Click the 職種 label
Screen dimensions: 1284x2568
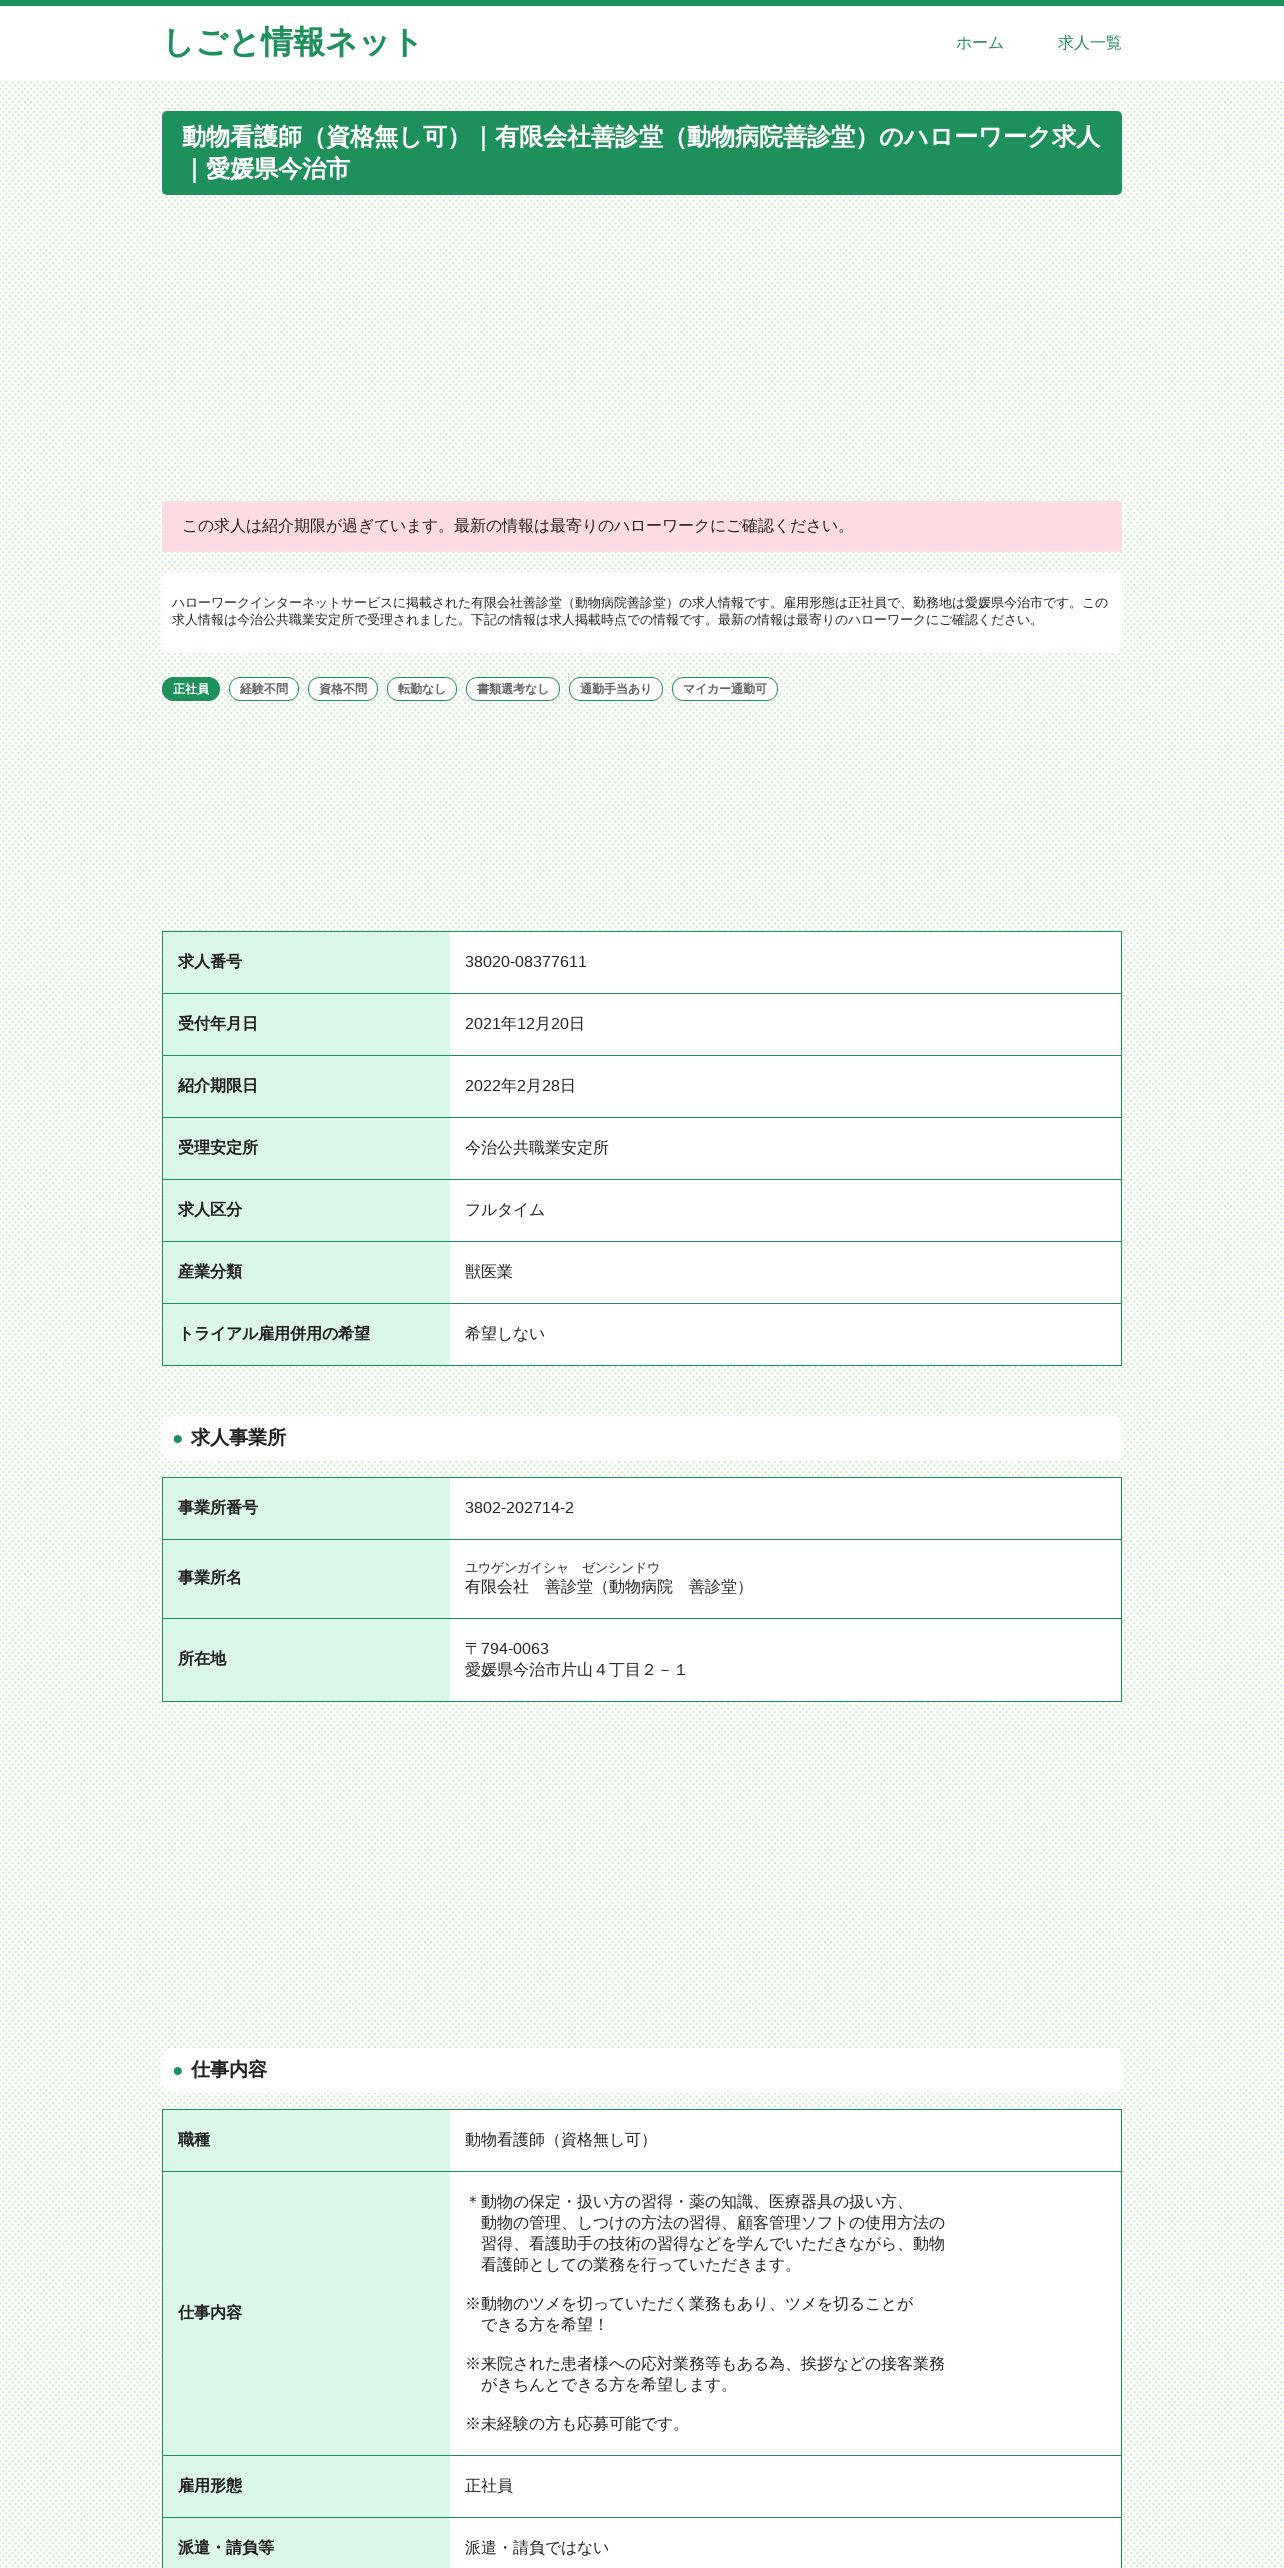(194, 2140)
